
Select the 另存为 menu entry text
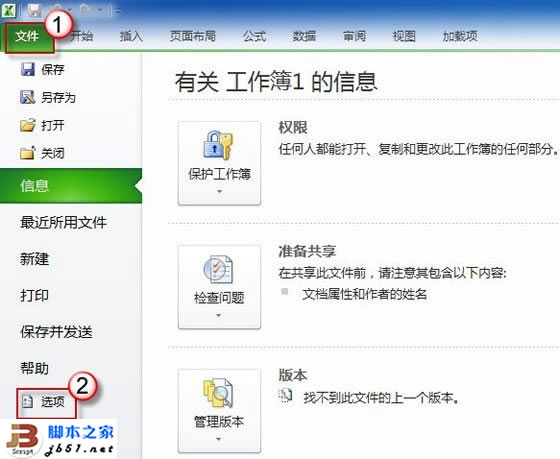pyautogui.click(x=58, y=97)
